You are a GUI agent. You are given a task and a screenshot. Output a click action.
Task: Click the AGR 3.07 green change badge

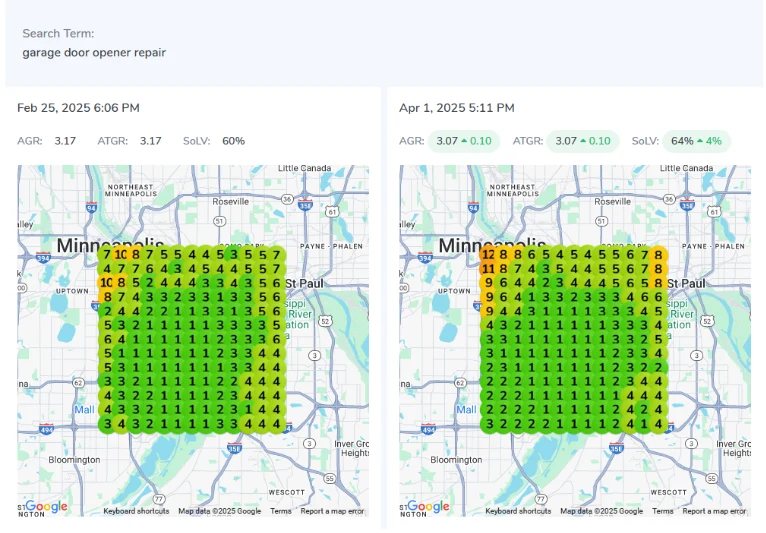point(465,141)
